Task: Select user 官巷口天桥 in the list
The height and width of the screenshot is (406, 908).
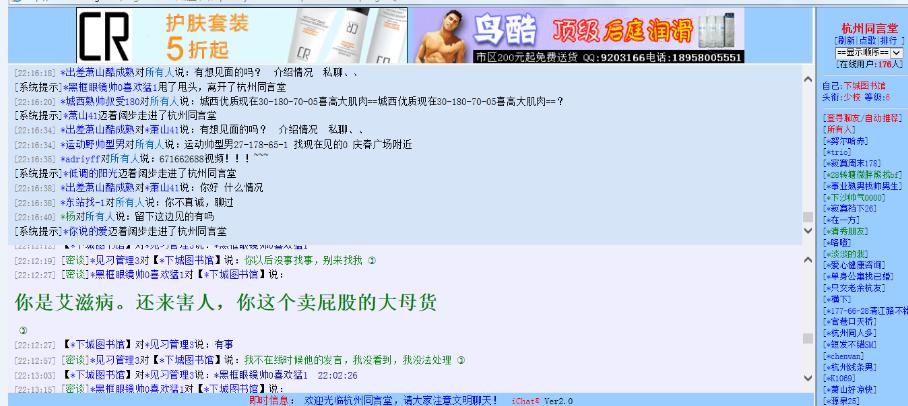Action: (850, 321)
